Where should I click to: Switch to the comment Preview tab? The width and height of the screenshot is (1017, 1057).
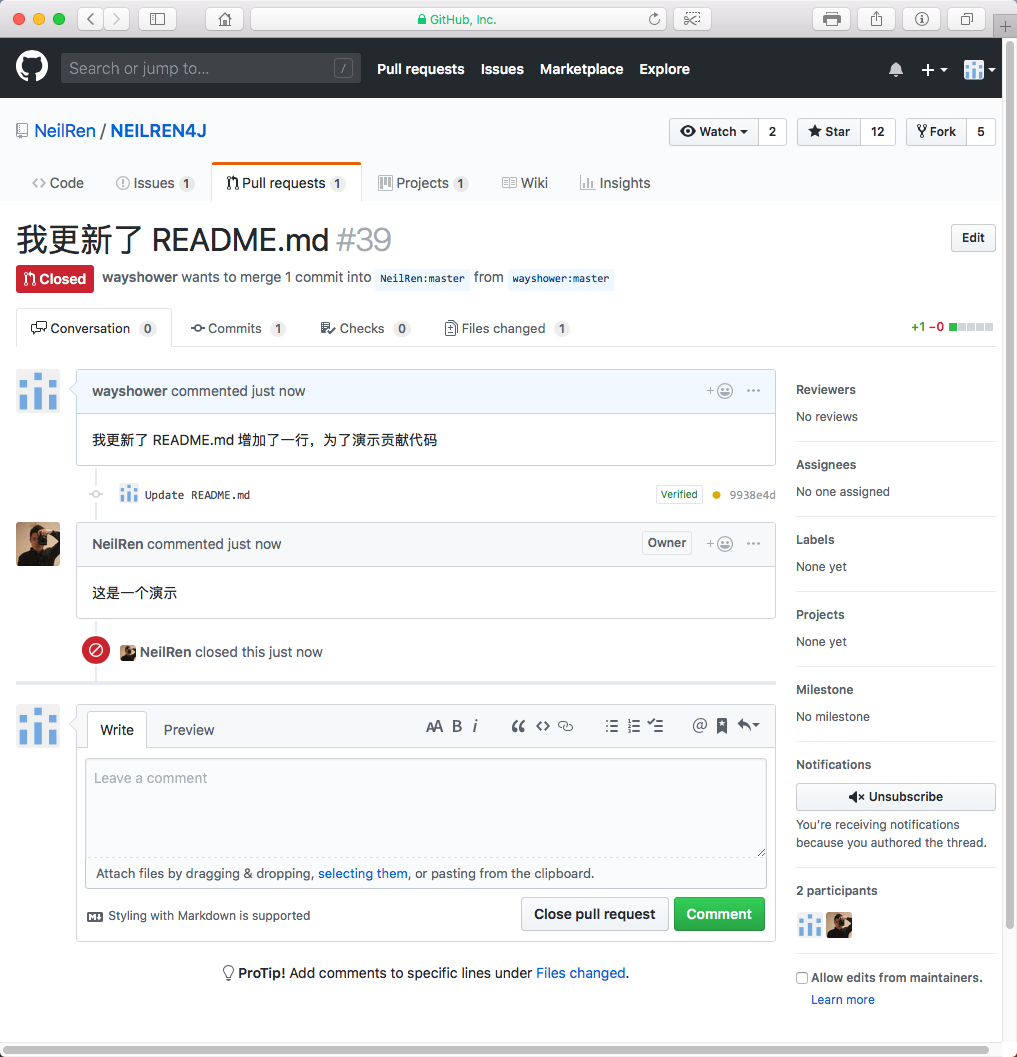[189, 730]
